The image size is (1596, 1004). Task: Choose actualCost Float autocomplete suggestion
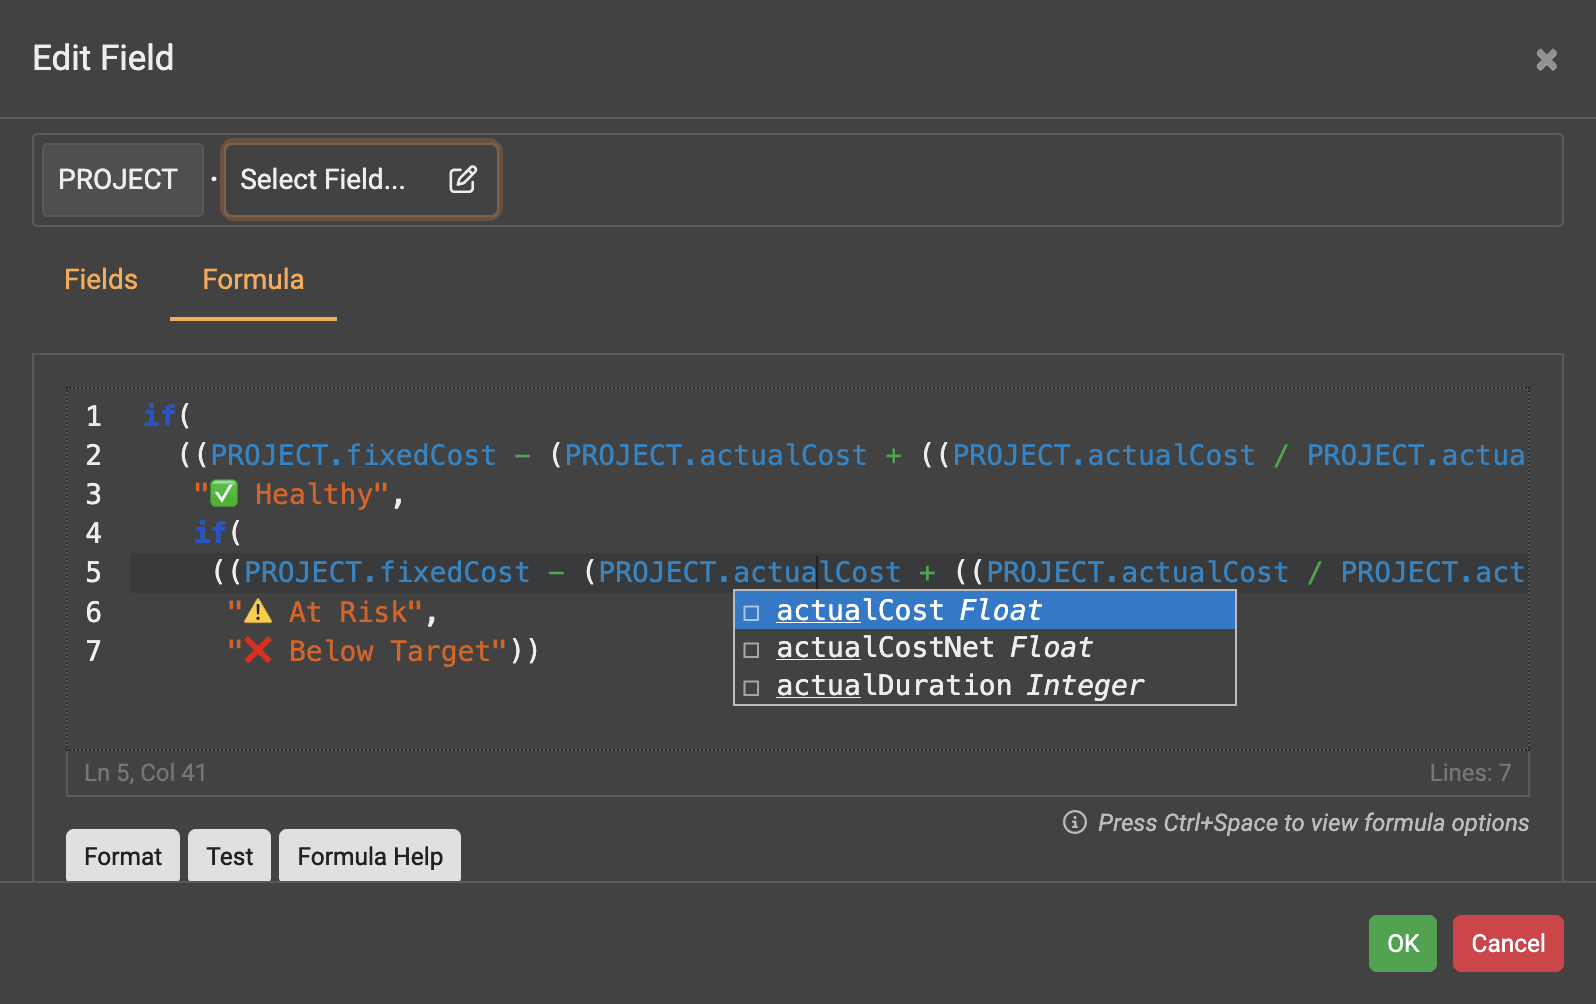tap(985, 610)
